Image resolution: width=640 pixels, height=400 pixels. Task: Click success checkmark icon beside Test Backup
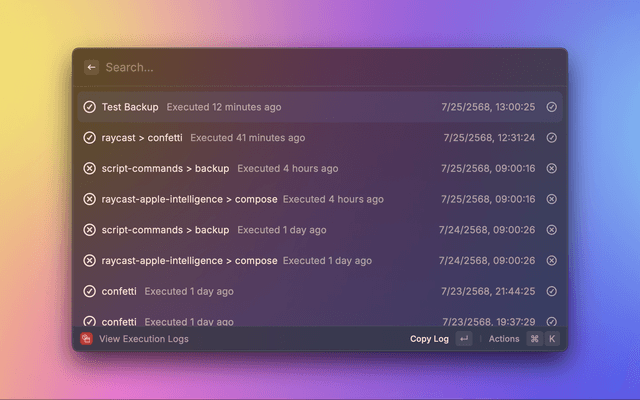coord(89,107)
